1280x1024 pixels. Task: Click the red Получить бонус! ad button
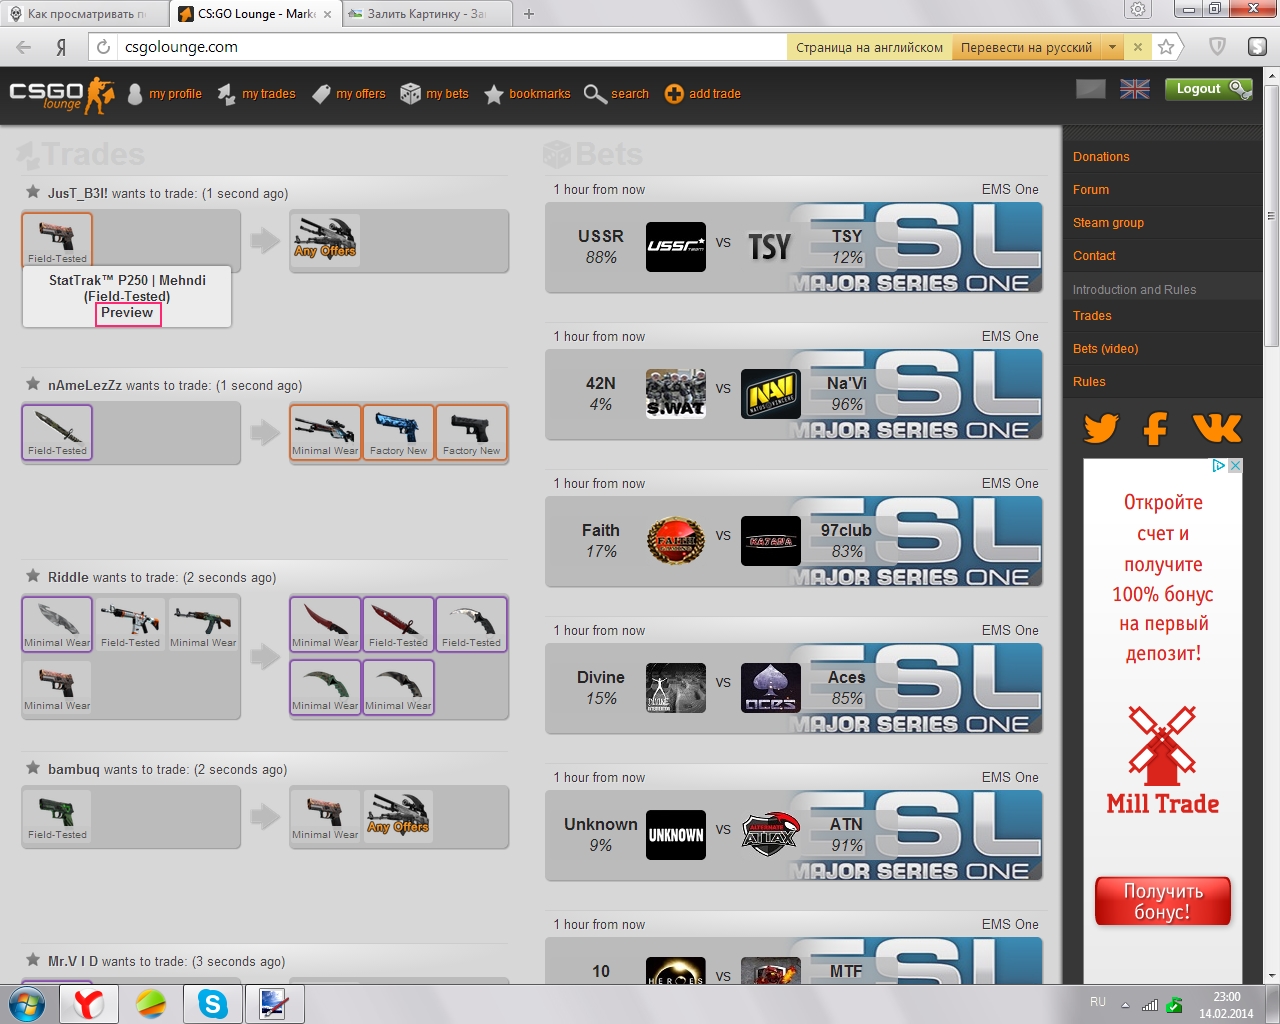point(1163,901)
